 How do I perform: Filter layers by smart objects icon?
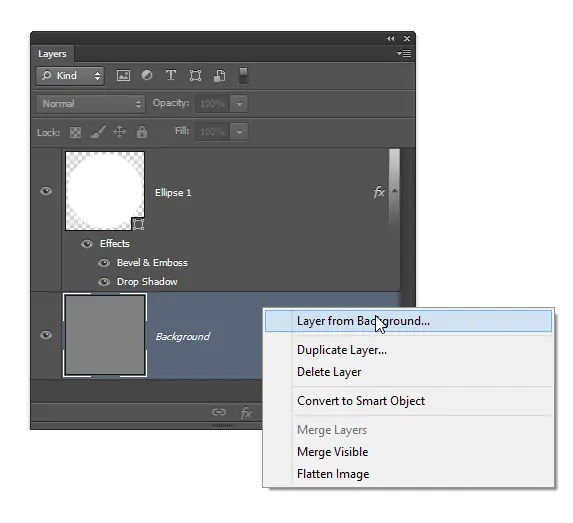[x=219, y=76]
